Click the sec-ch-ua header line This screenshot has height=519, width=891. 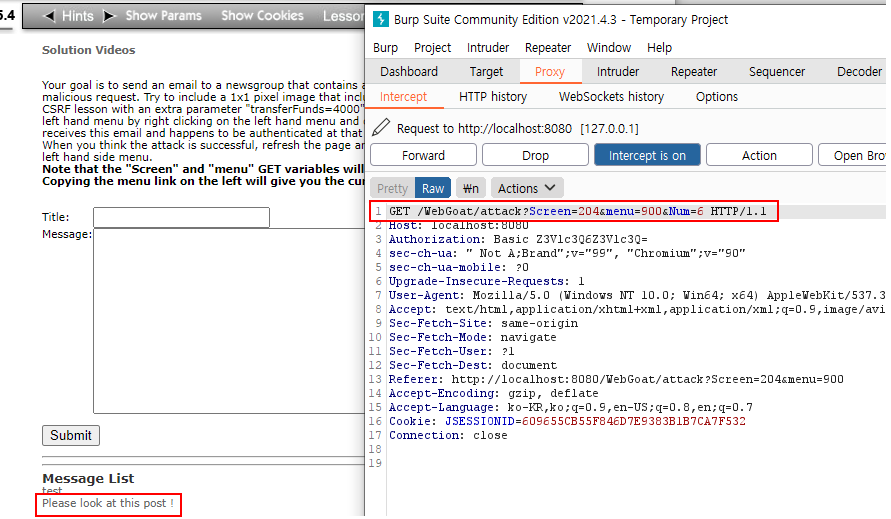[567, 254]
